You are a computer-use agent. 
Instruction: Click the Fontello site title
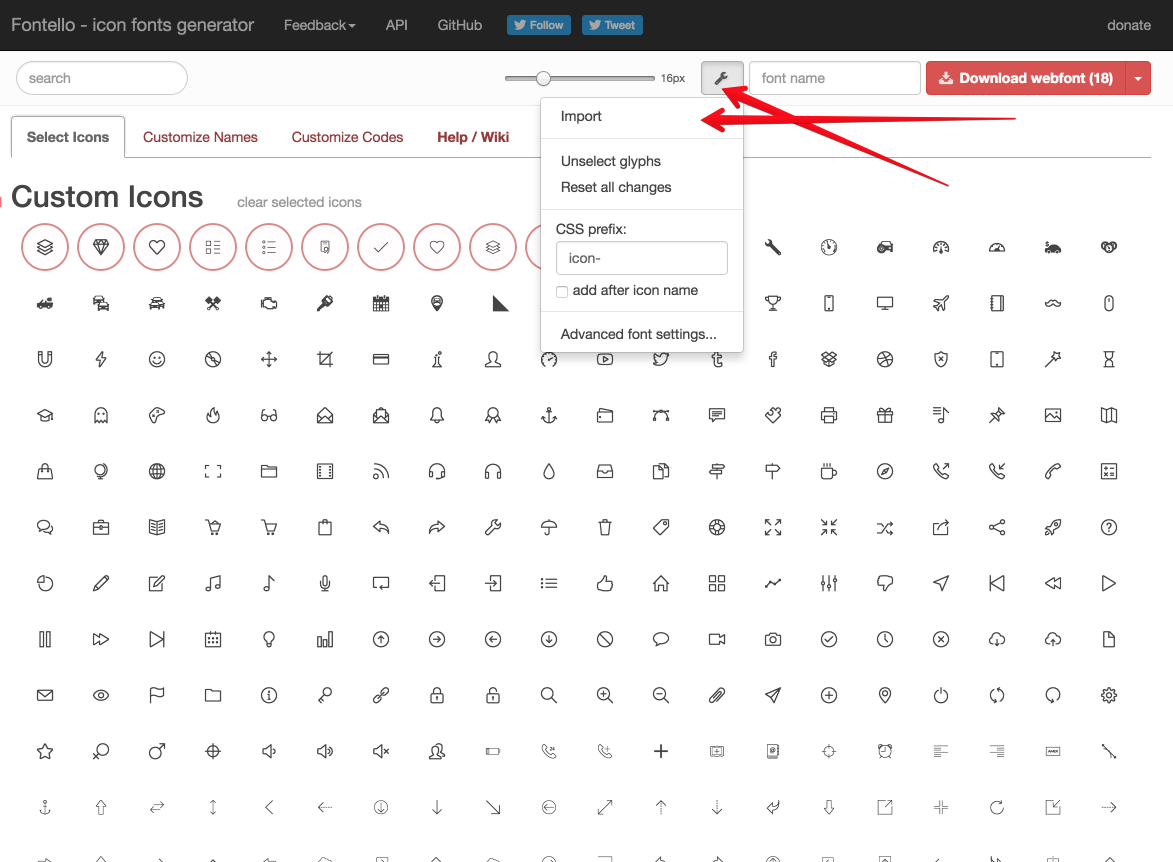[132, 25]
